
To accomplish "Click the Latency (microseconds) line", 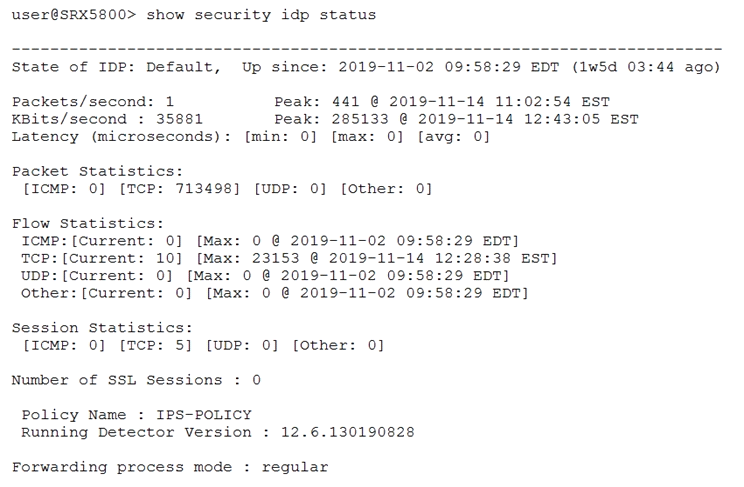I will [251, 137].
